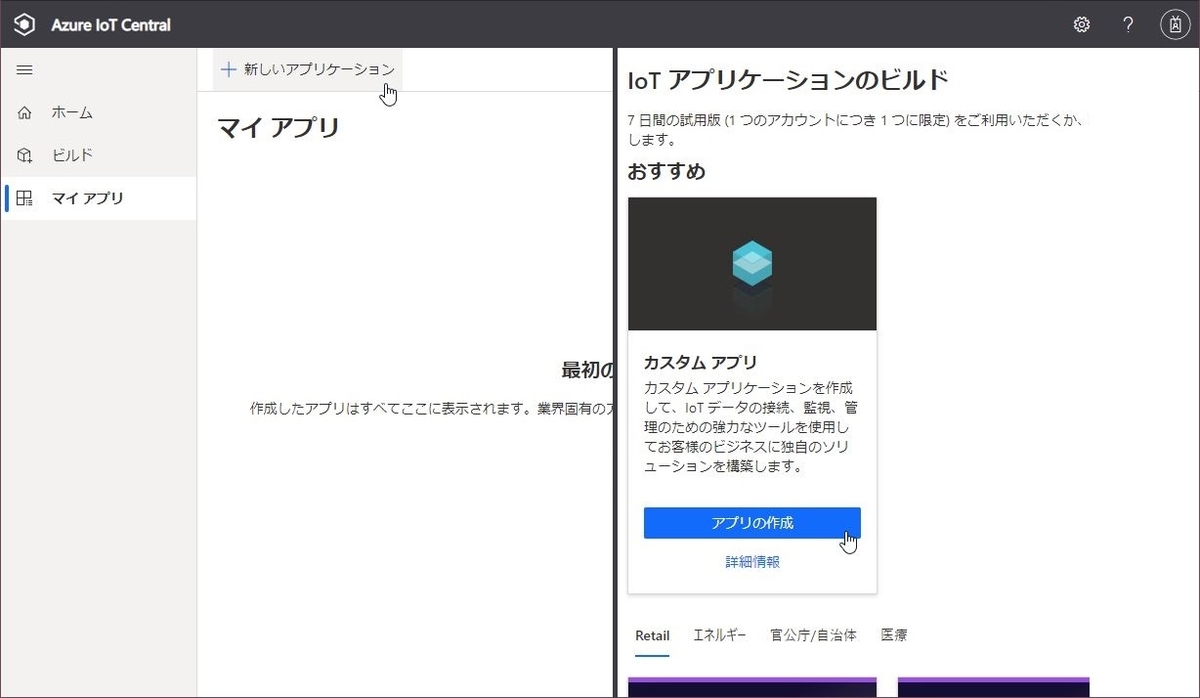Open ビルド using its sidebar icon
The image size is (1200, 698).
click(x=24, y=155)
